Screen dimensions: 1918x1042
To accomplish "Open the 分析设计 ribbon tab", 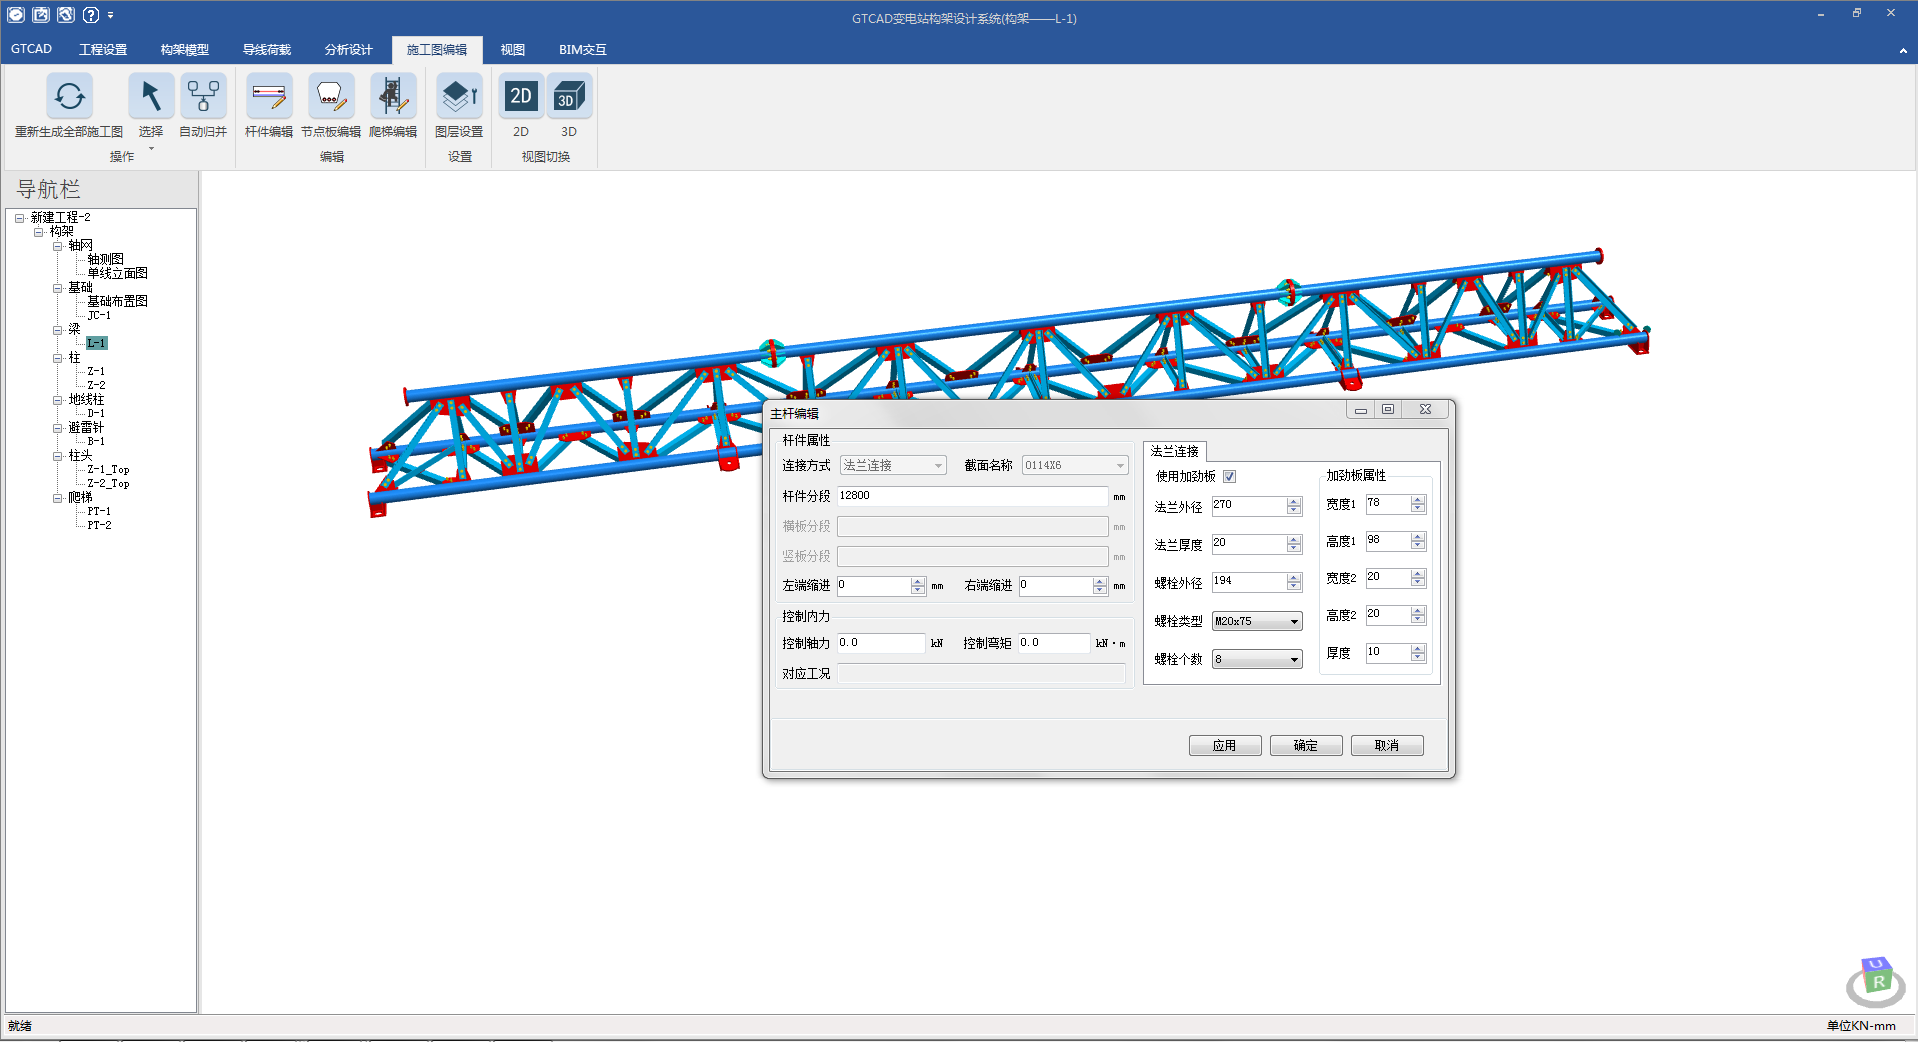I will click(348, 50).
